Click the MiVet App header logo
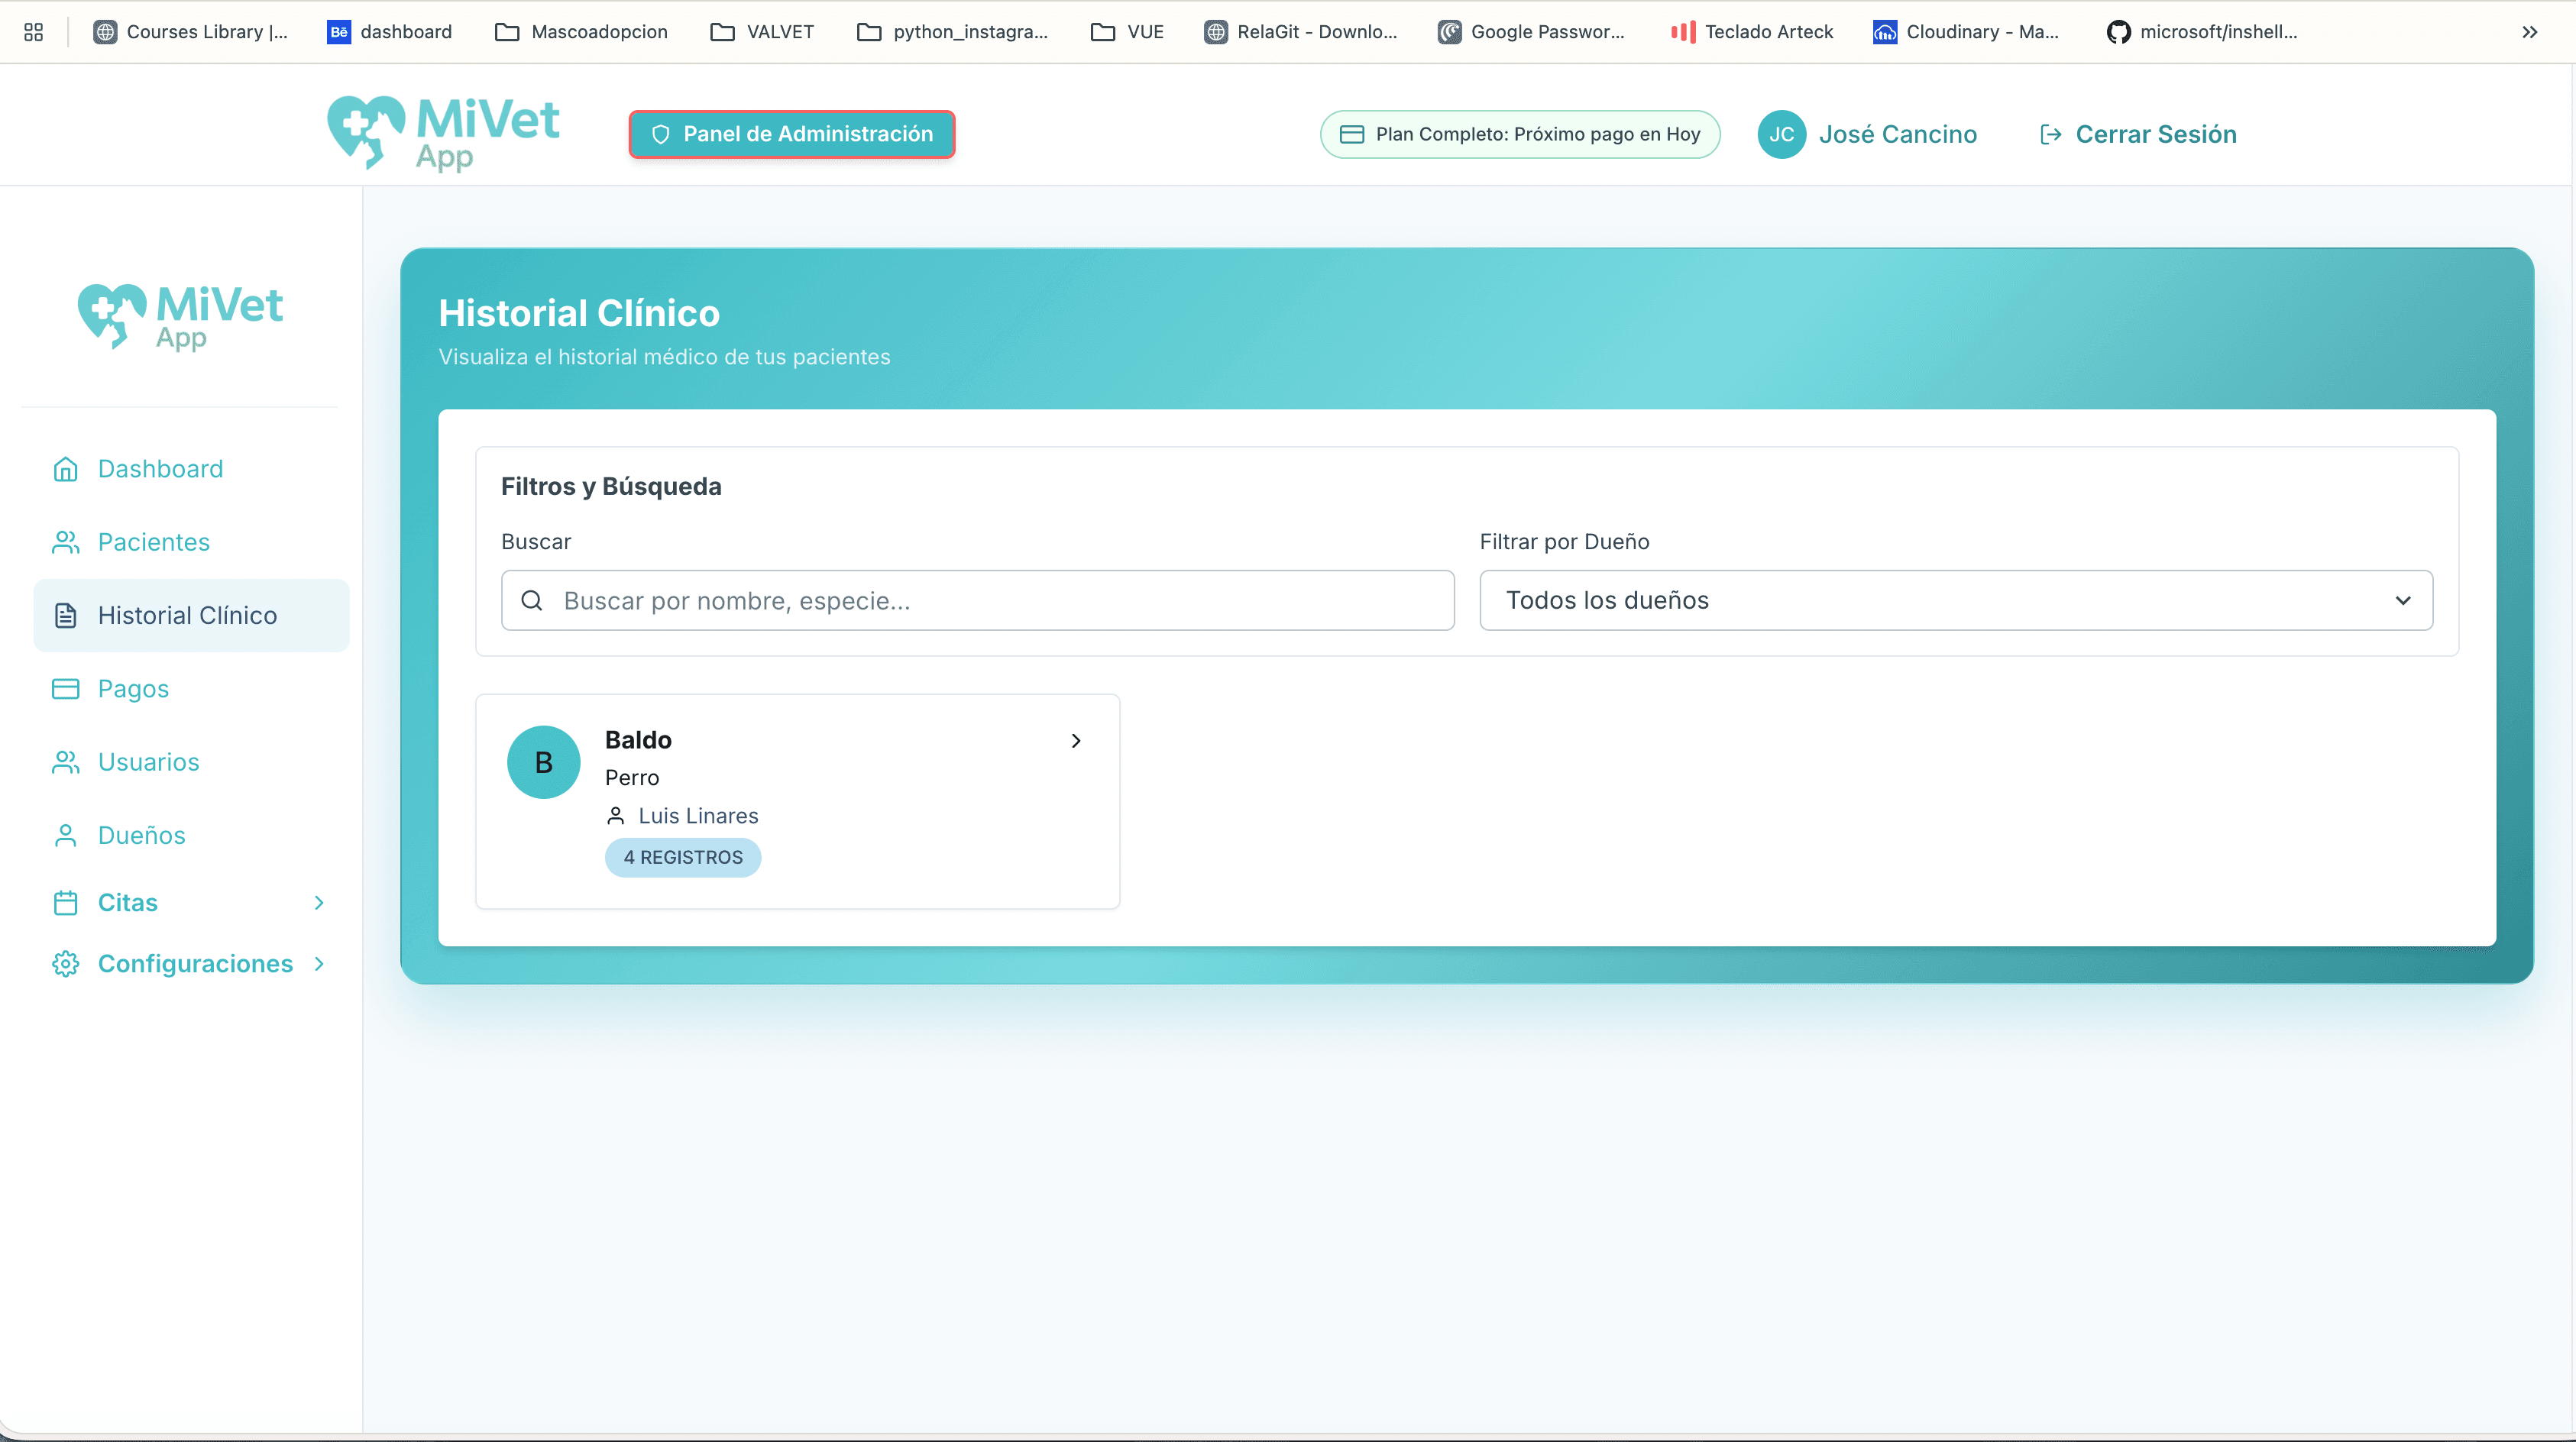Screen dimensions: 2576x1442 [443, 134]
